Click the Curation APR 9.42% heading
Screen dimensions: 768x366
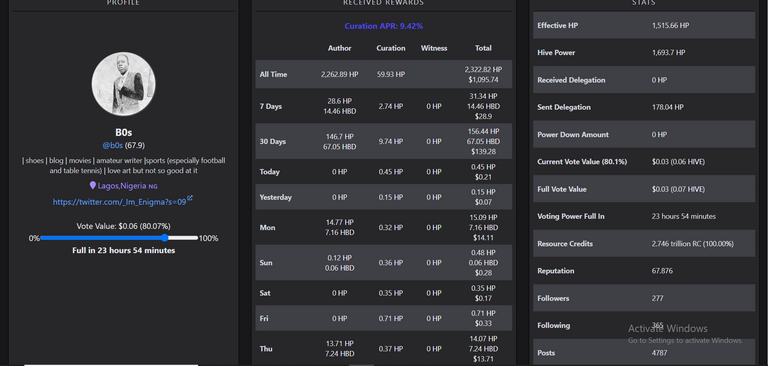pos(384,26)
